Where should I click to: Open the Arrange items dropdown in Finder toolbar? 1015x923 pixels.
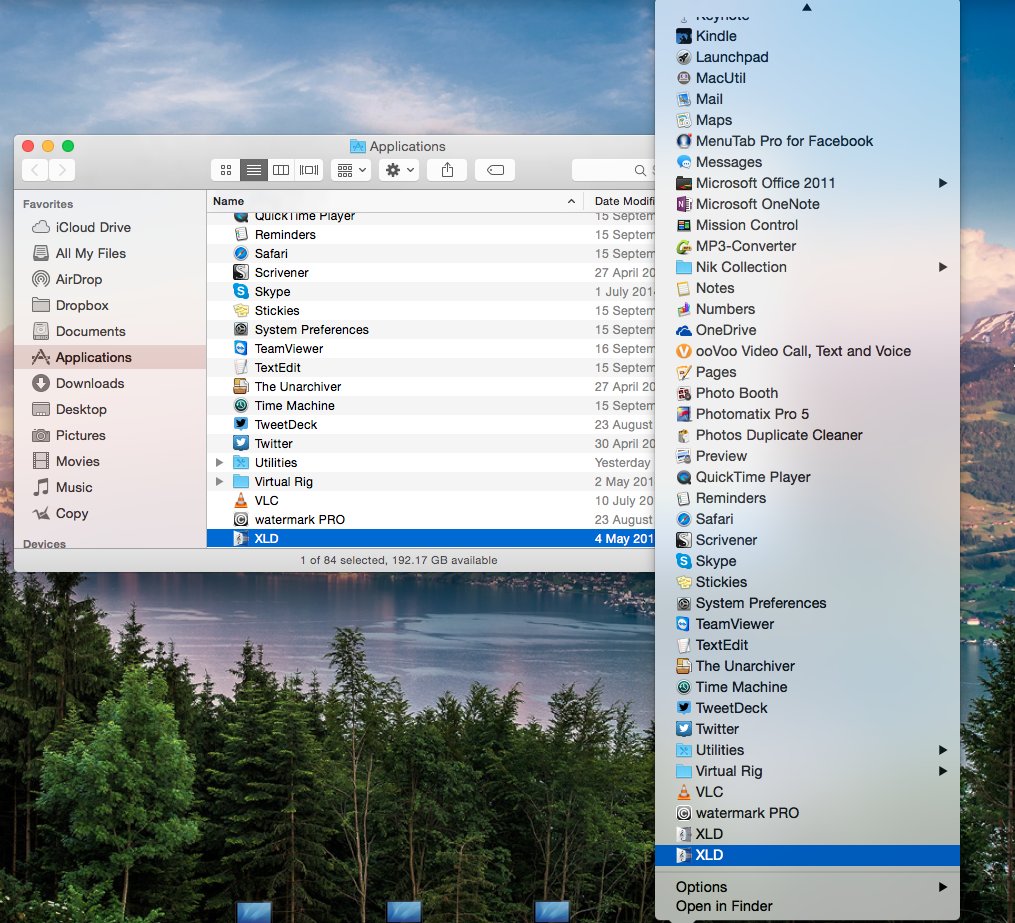(351, 170)
